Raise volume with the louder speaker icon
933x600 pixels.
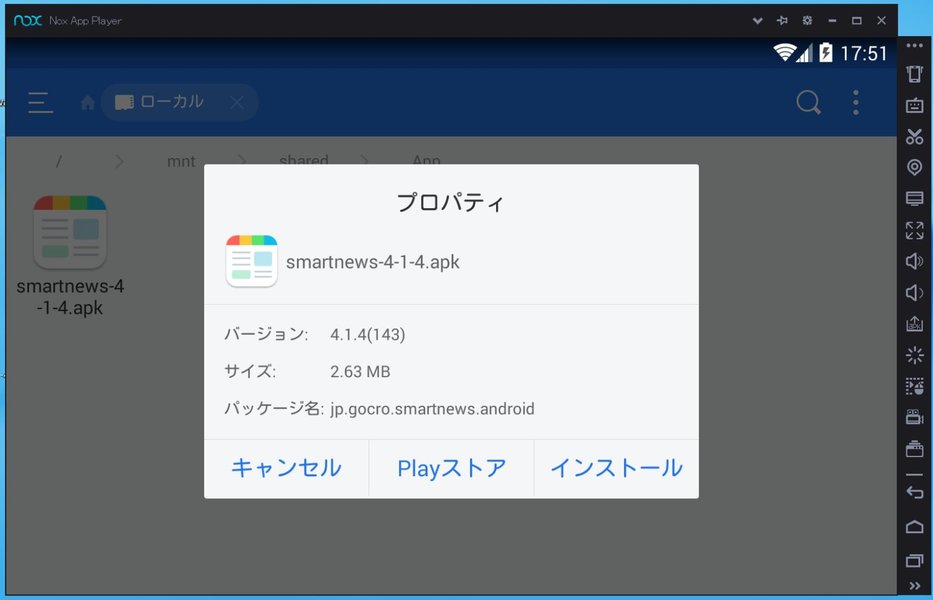coord(915,261)
